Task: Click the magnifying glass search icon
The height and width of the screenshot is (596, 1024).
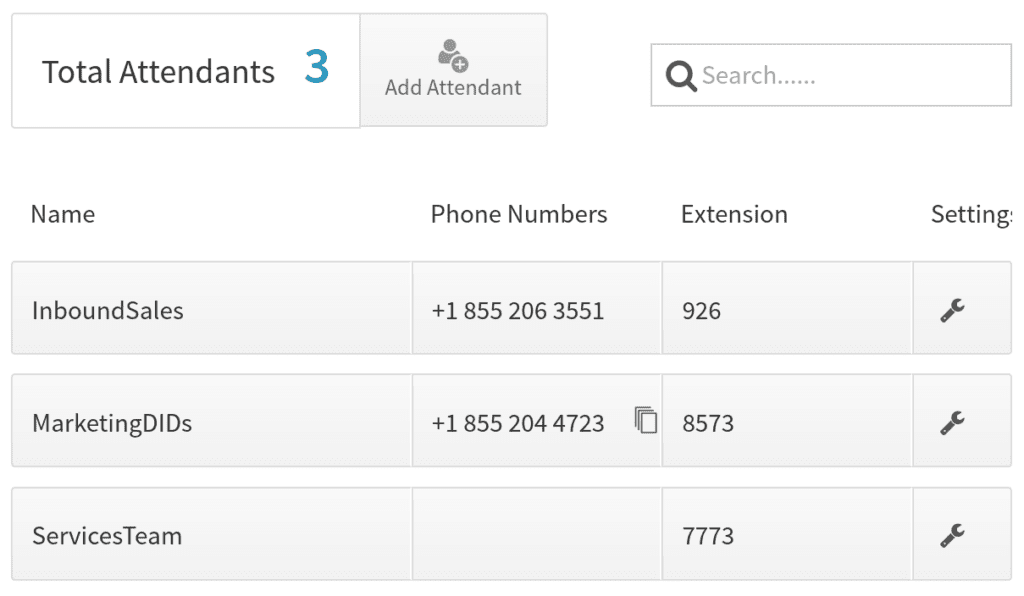Action: pyautogui.click(x=681, y=76)
